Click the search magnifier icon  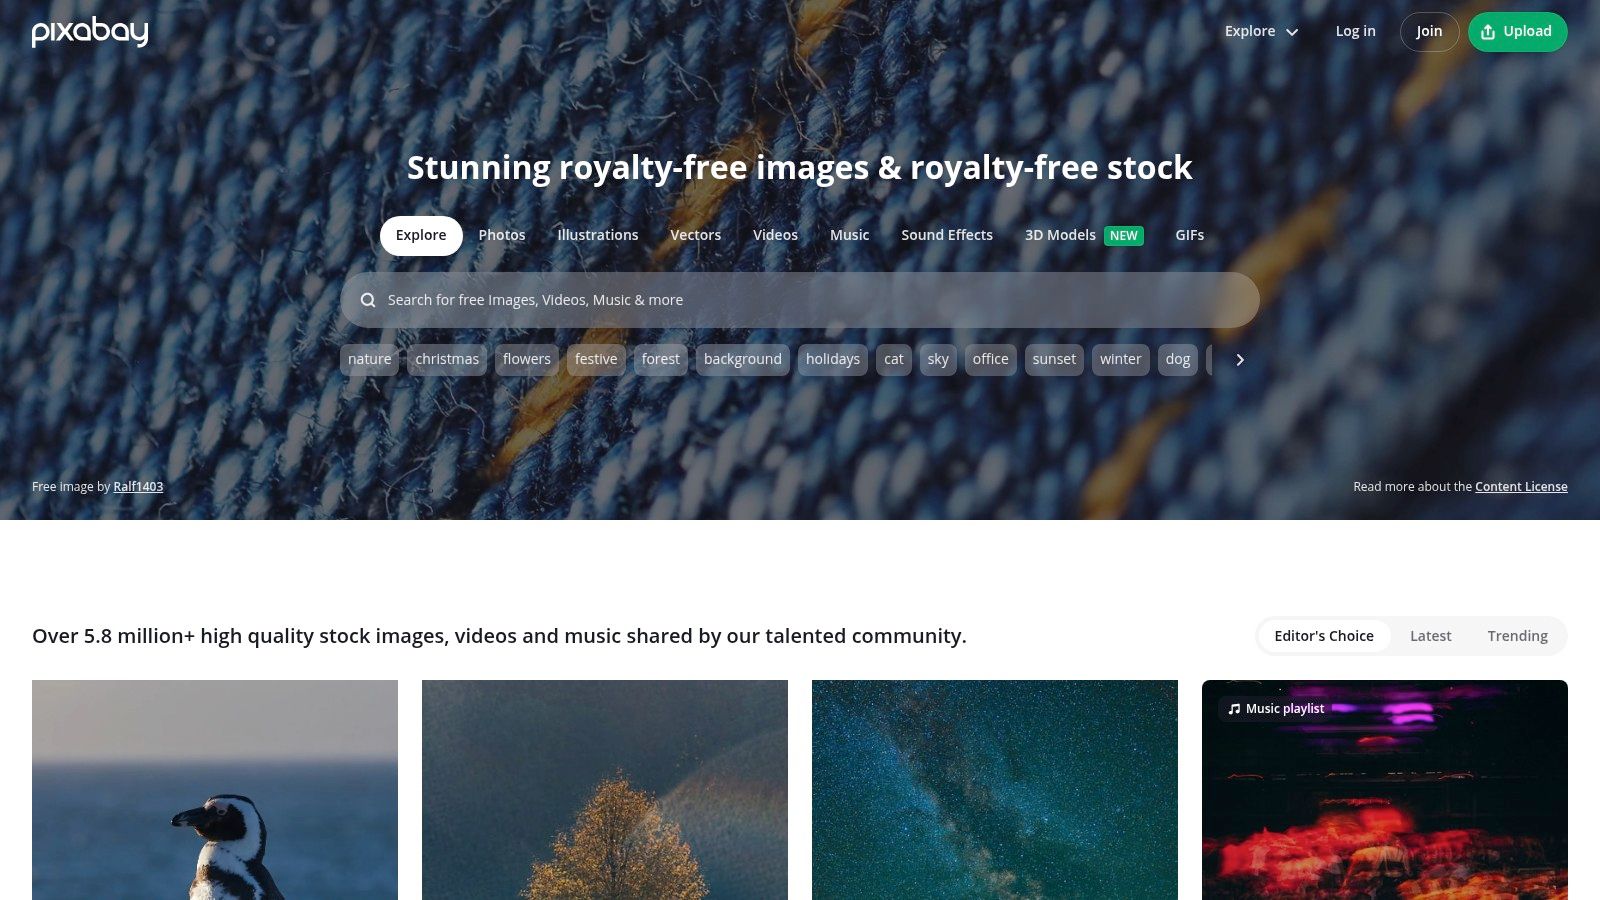(368, 300)
